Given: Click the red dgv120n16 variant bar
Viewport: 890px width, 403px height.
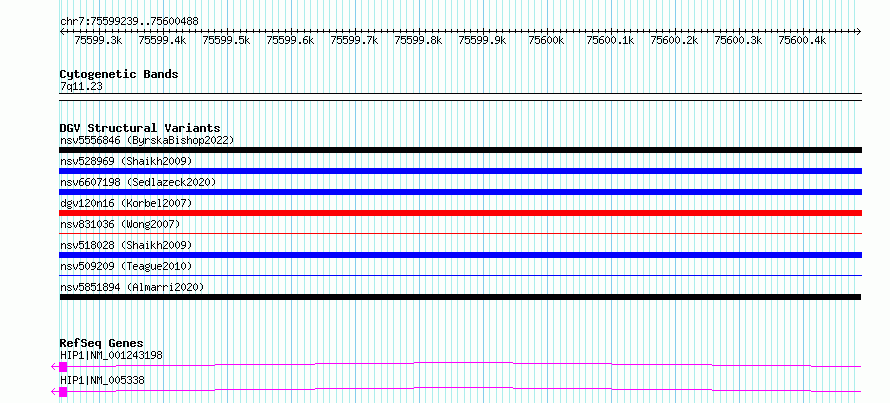Looking at the screenshot, I should (x=460, y=213).
